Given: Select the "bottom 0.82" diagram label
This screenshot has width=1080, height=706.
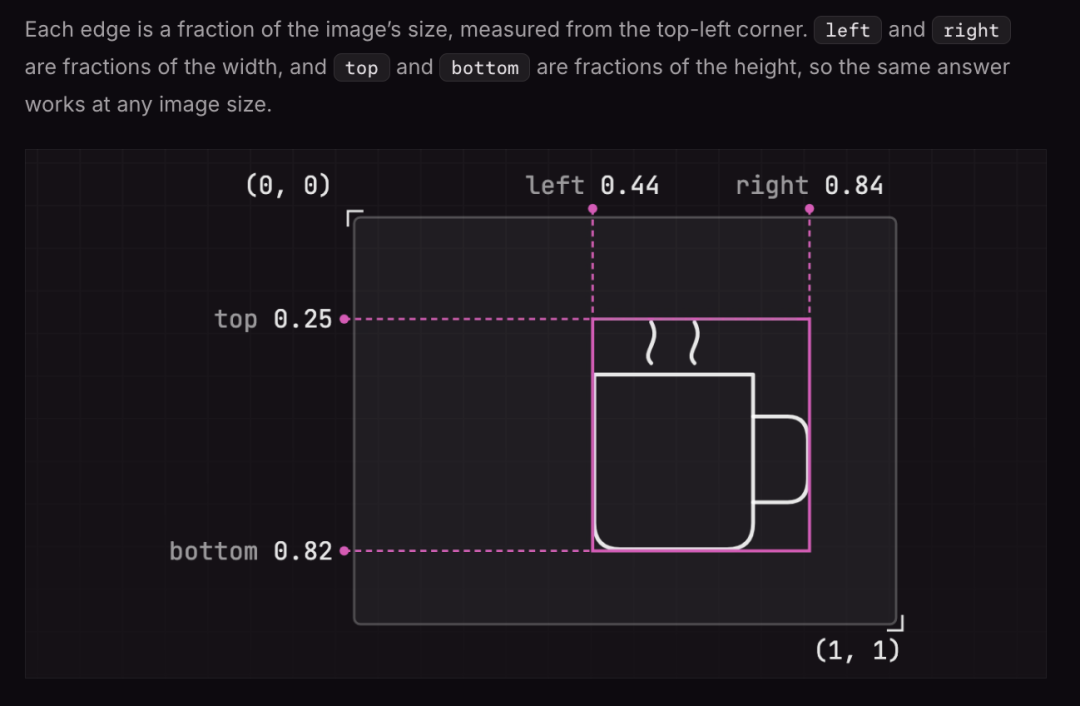Looking at the screenshot, I should tap(251, 551).
